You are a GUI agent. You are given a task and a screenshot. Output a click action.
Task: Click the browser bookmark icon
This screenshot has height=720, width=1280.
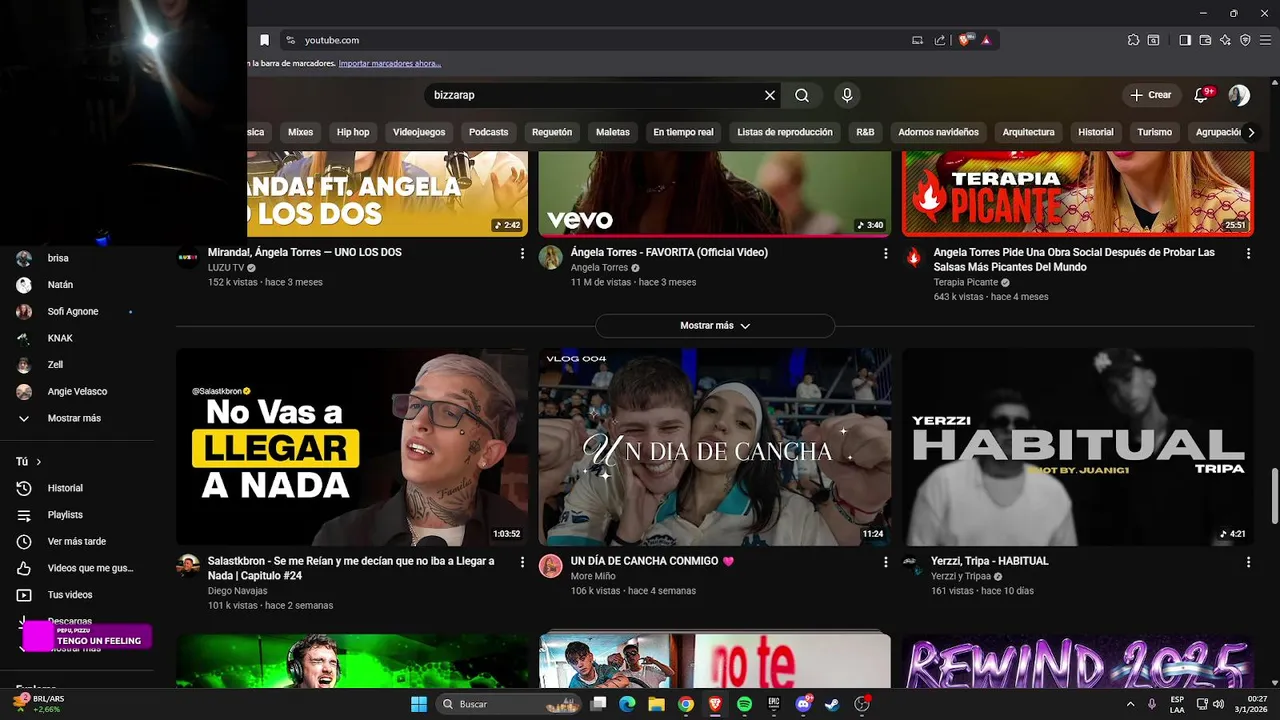coord(264,40)
